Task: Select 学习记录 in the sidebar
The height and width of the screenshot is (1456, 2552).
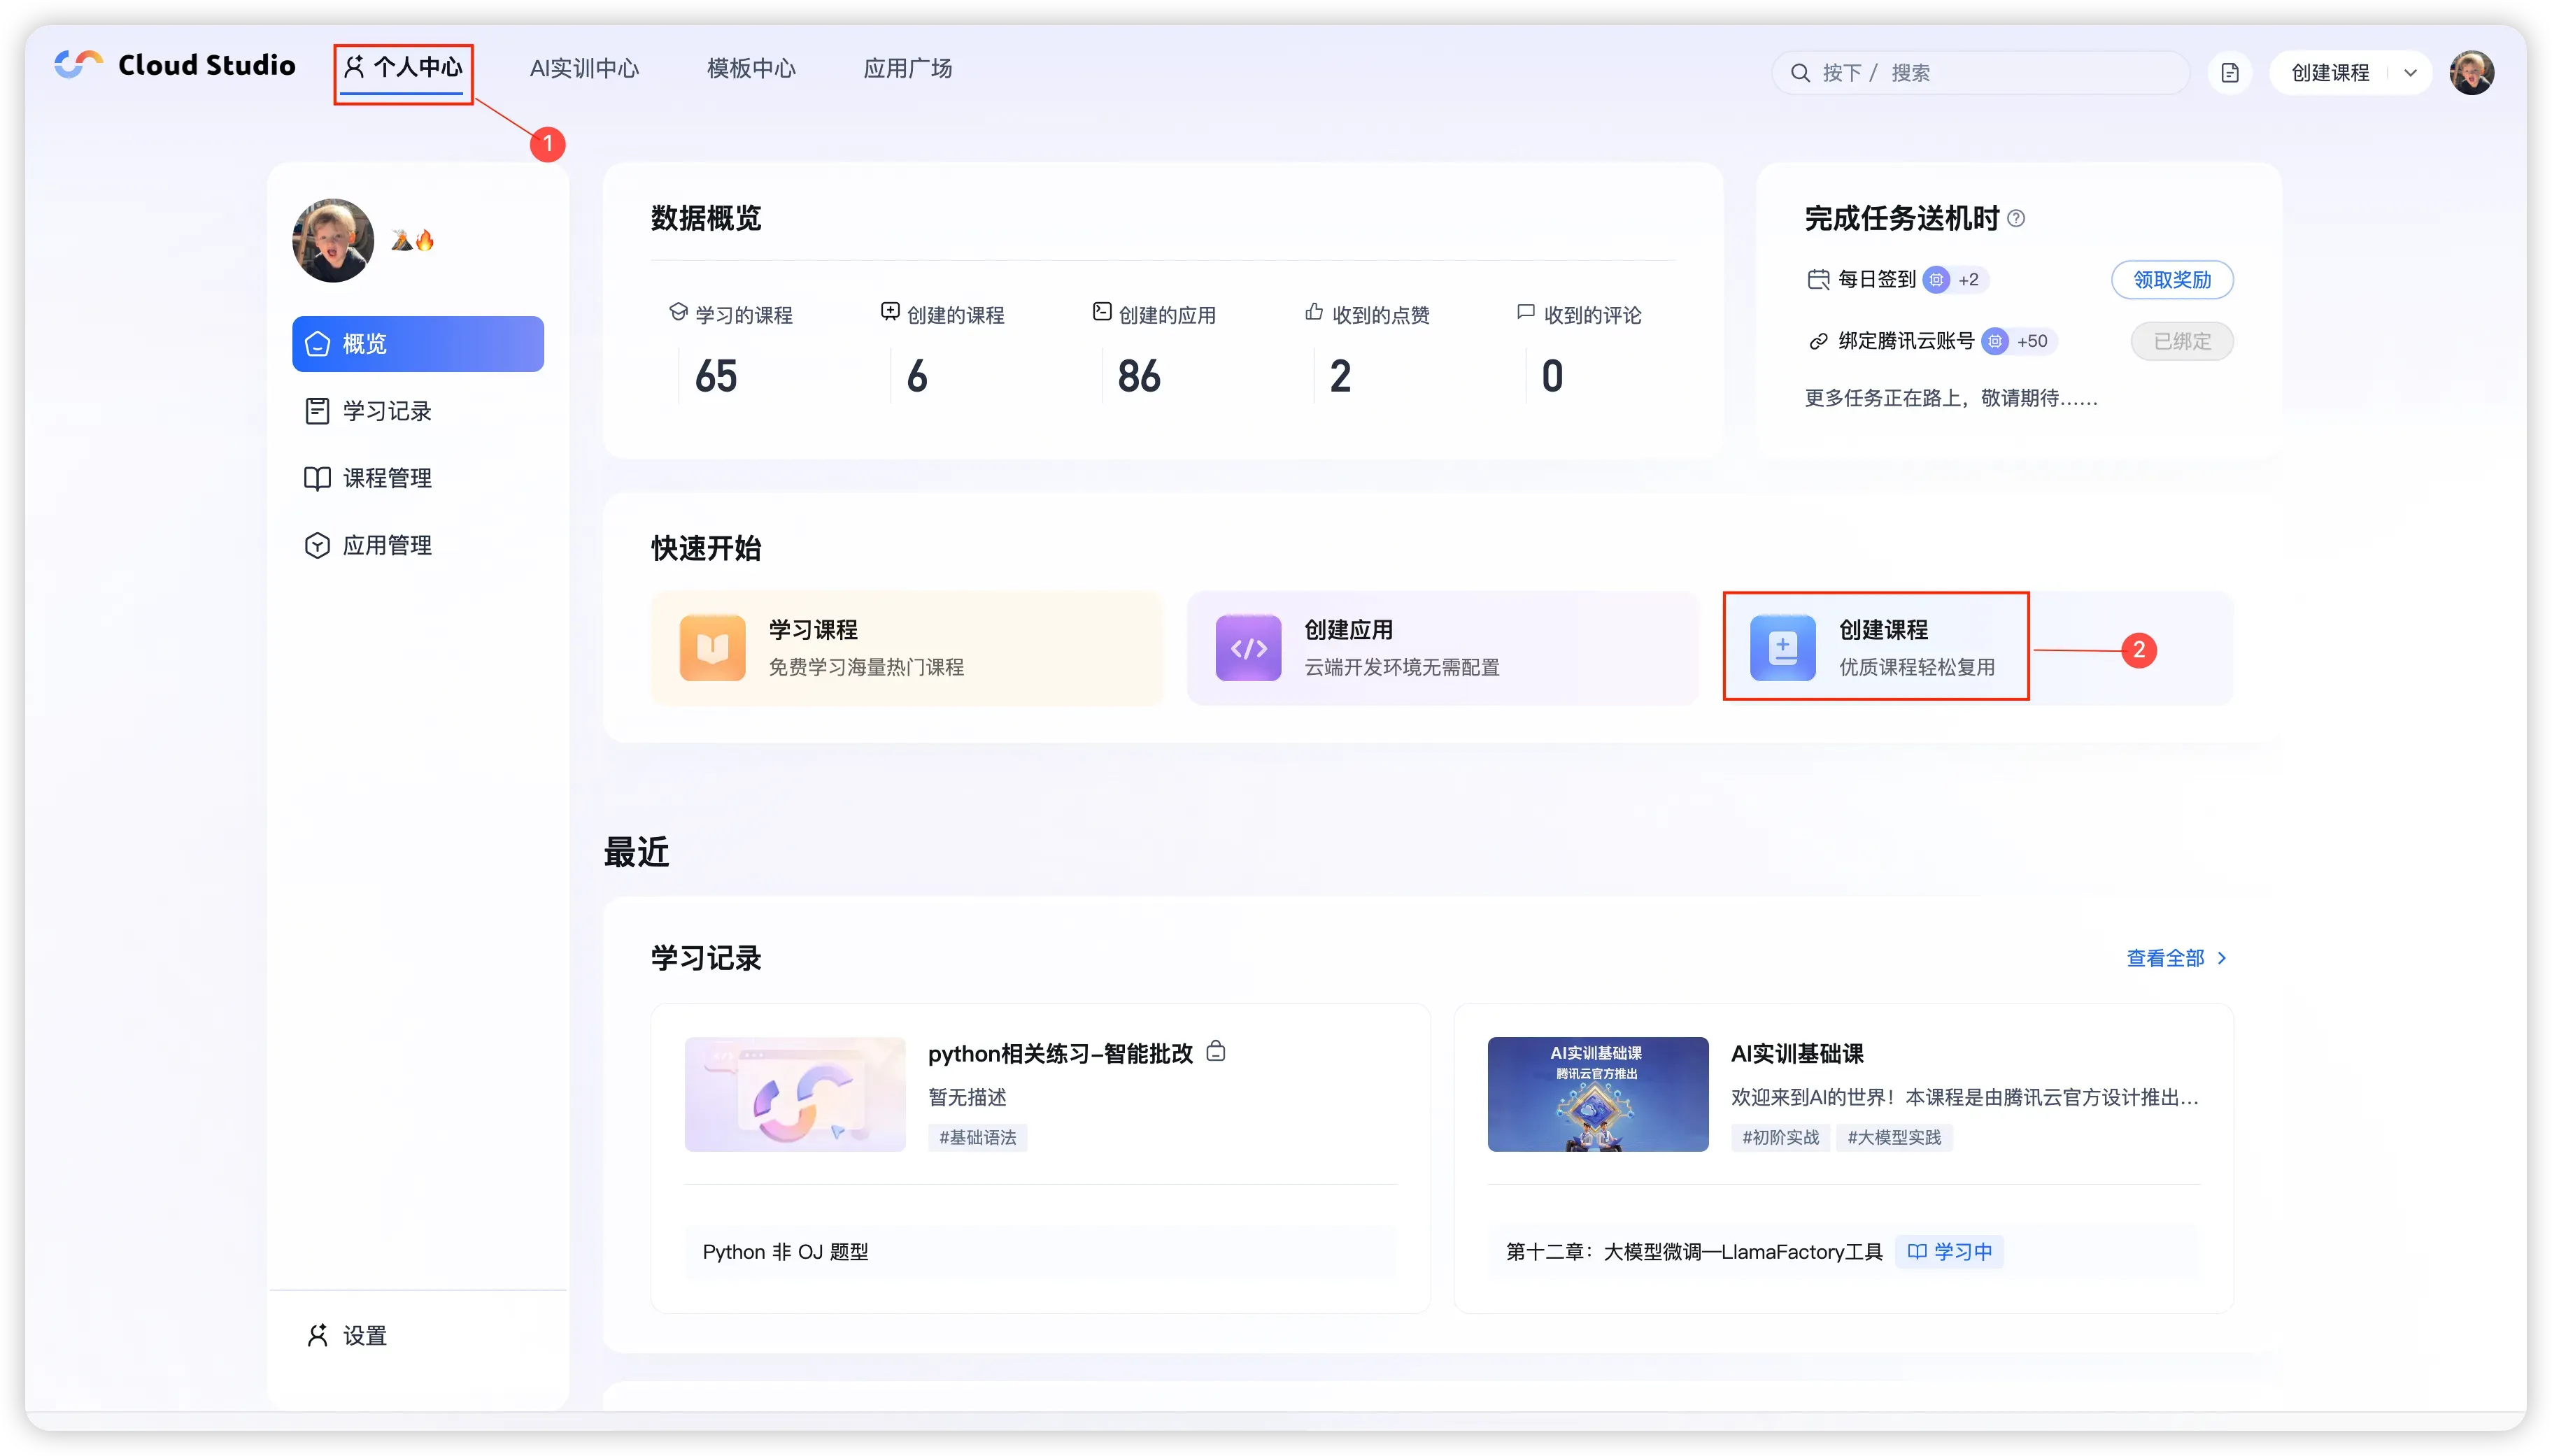Action: pos(386,411)
